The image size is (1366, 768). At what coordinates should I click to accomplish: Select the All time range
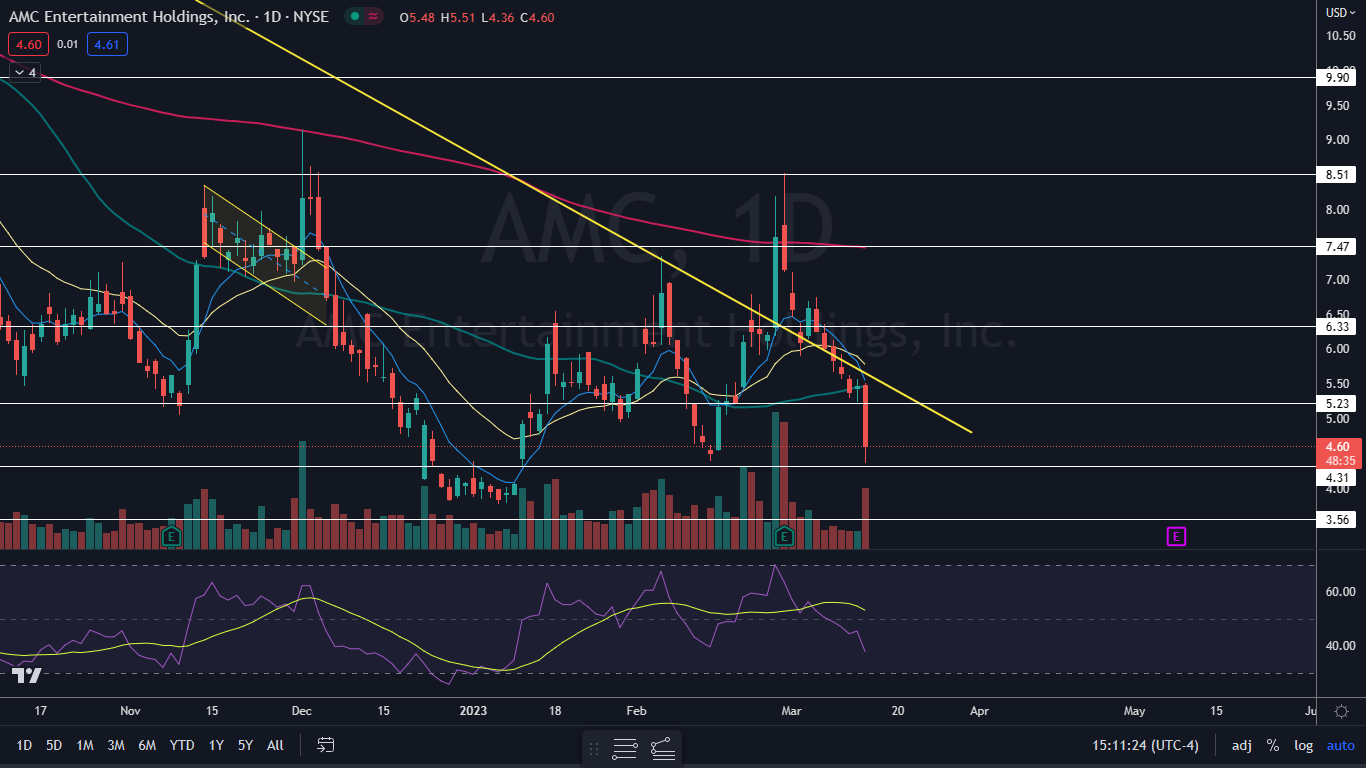276,745
